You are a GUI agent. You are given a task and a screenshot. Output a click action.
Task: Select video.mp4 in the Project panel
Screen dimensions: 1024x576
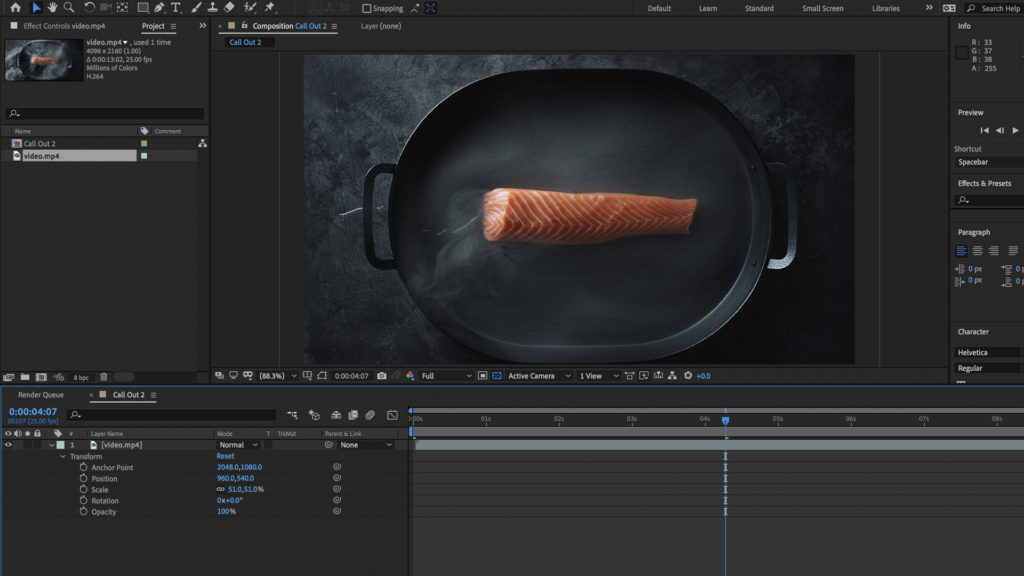(41, 156)
